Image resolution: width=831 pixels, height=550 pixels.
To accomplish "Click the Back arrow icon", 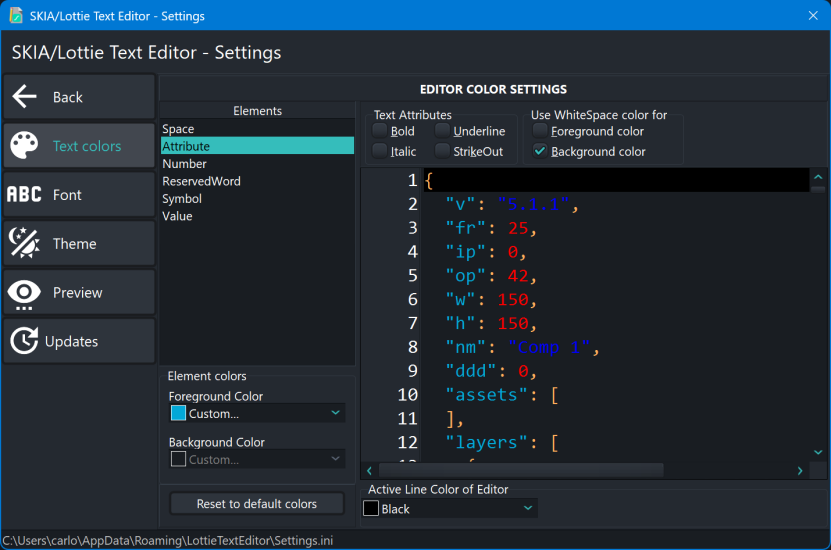I will (x=24, y=96).
